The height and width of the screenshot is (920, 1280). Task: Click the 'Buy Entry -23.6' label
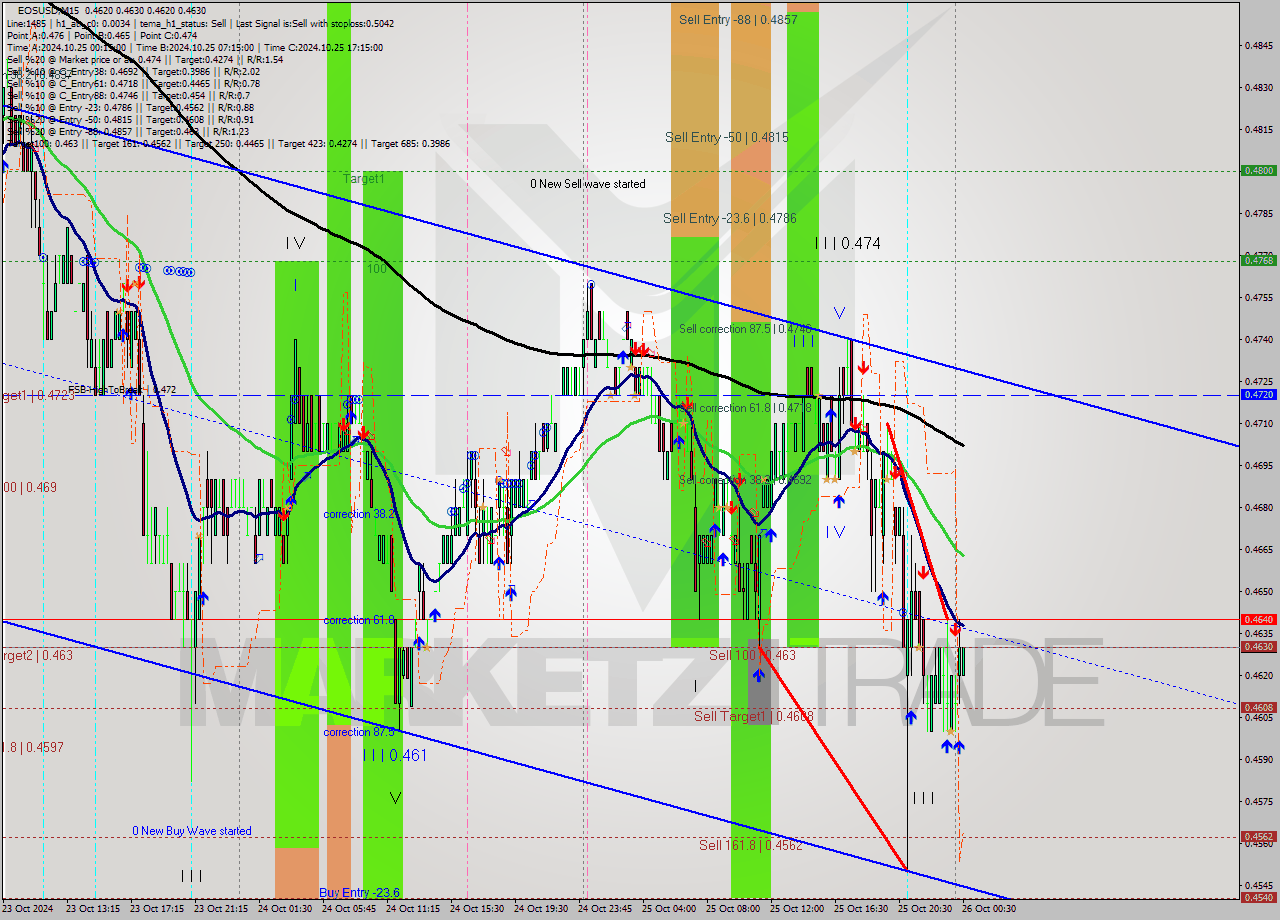click(x=360, y=893)
